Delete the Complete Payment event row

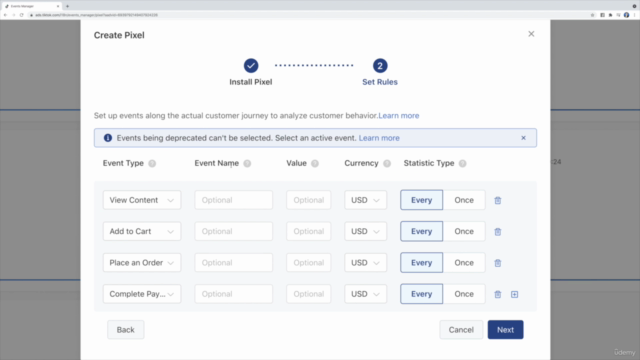[x=498, y=294]
